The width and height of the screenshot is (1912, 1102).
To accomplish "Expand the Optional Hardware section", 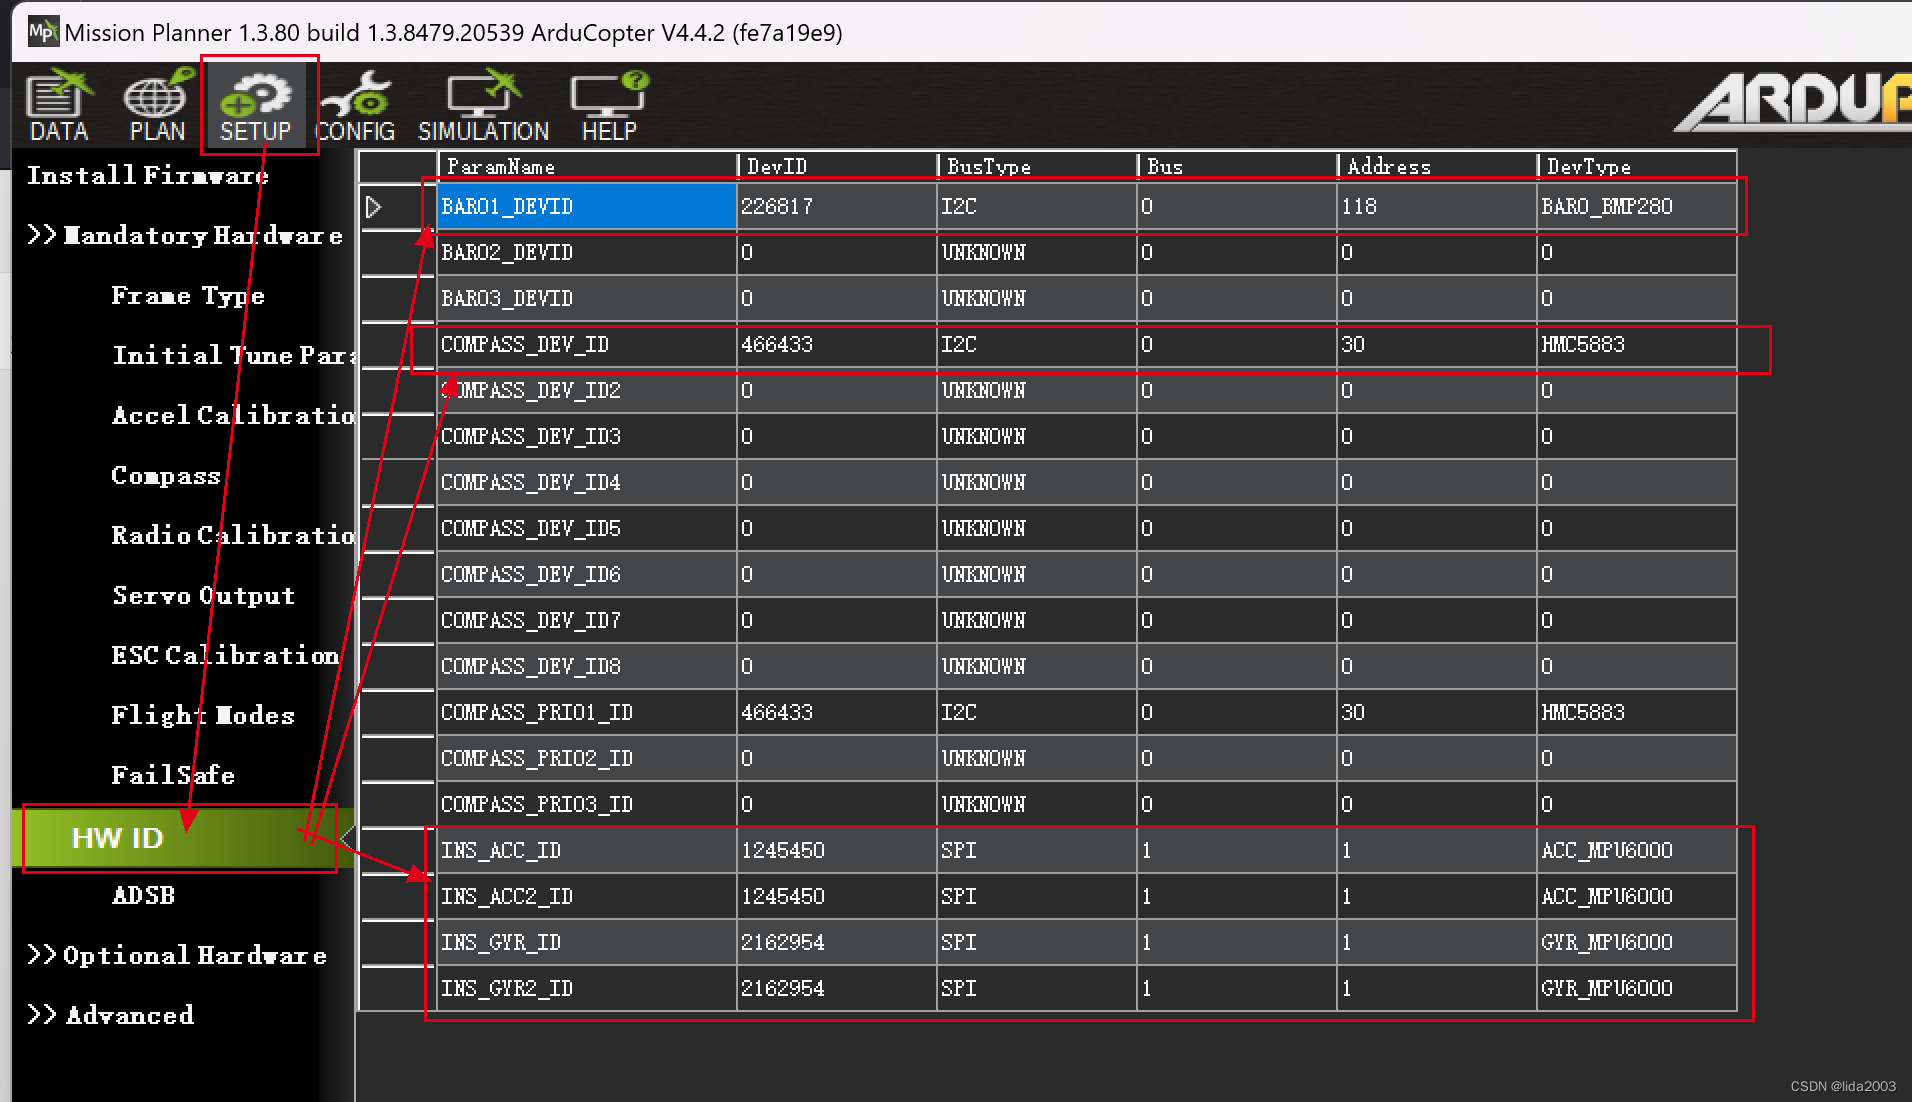I will (177, 956).
